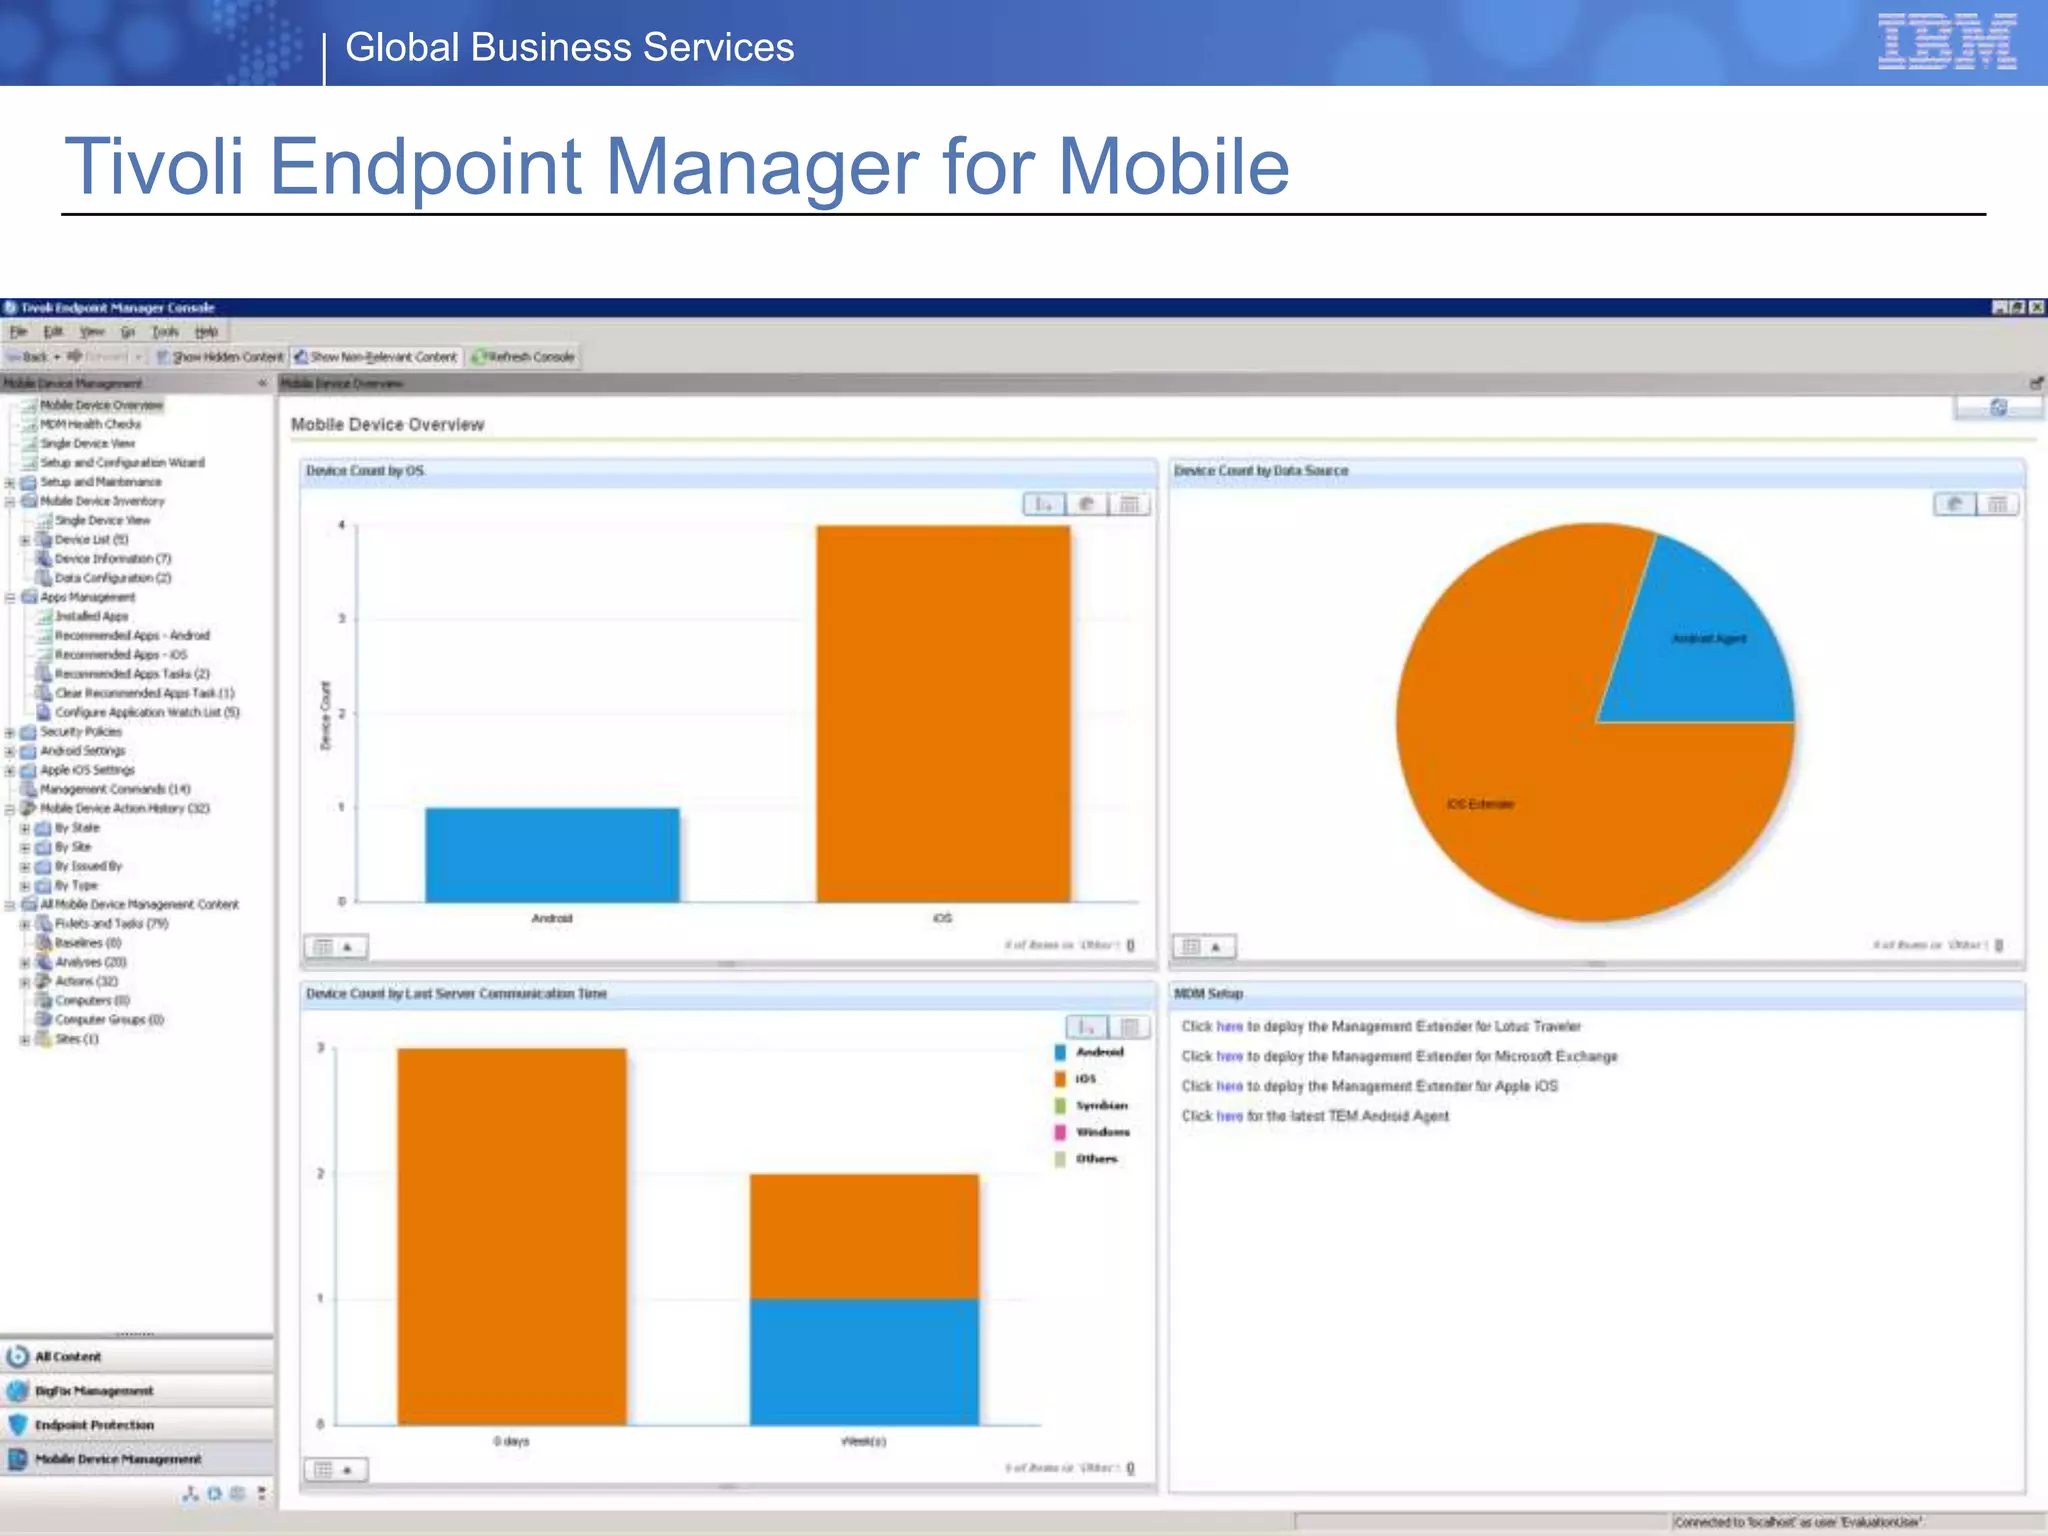Open the Help menu
2048x1536 pixels.
(206, 332)
